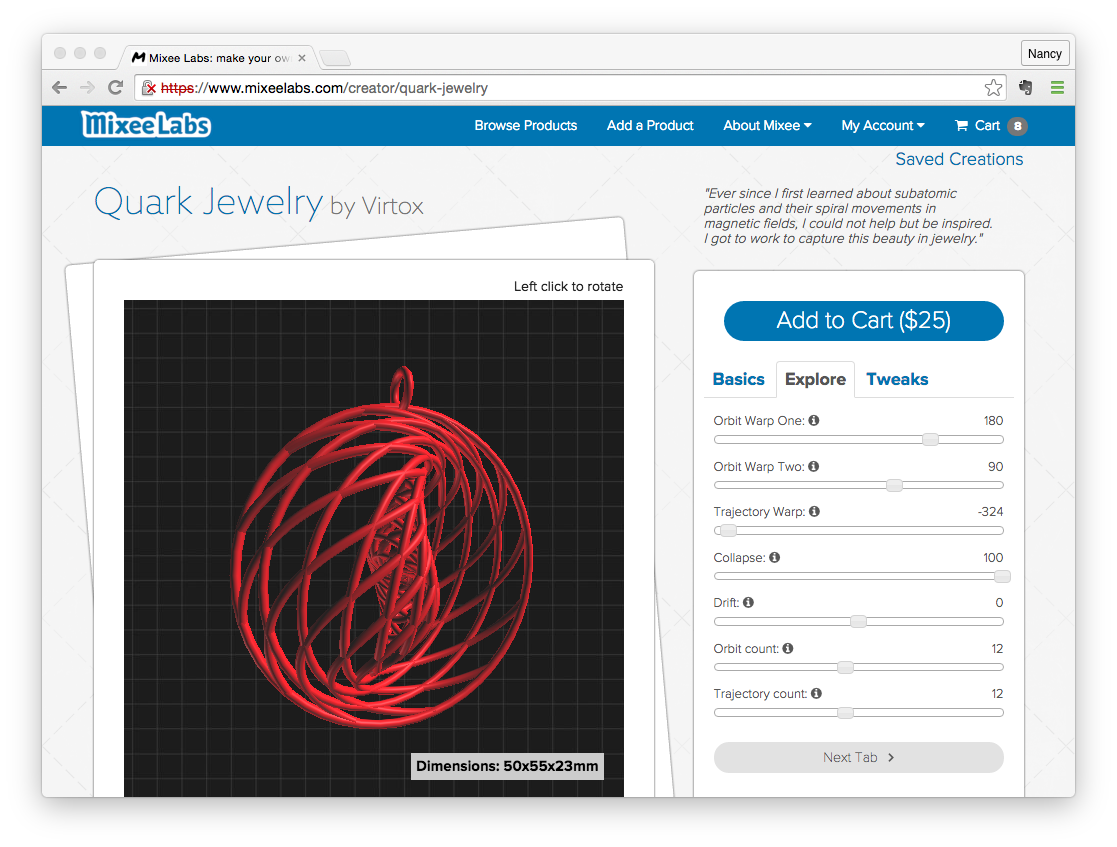Click the info icon beside Trajectory count
The width and height of the screenshot is (1117, 847).
coord(817,694)
